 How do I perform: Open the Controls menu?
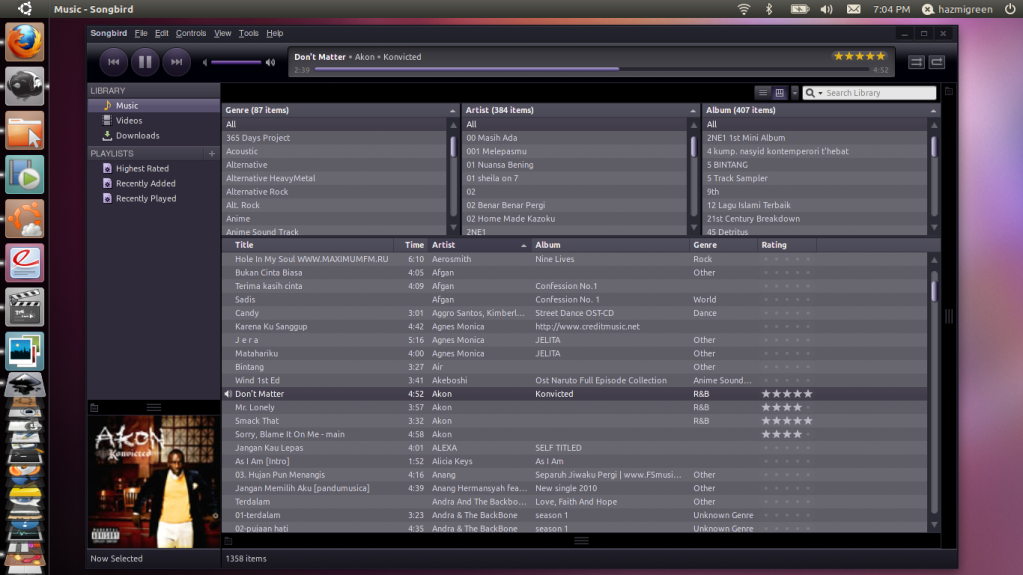click(191, 33)
